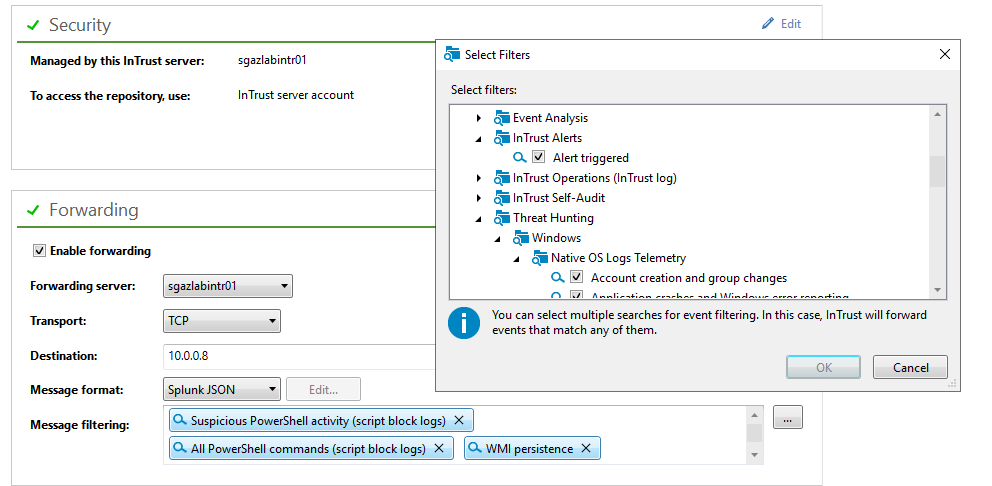Viewport: 992px width, 486px height.
Task: Click the Threat Hunting folder icon
Action: coord(502,218)
